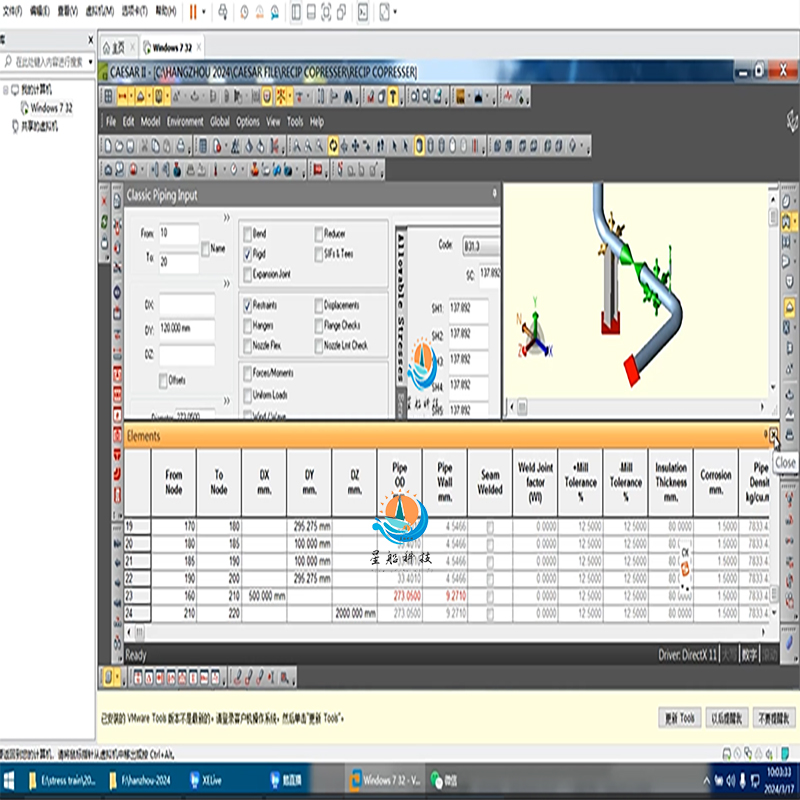The width and height of the screenshot is (800, 800).
Task: Select row 23 header in Elements table
Action: click(x=137, y=596)
